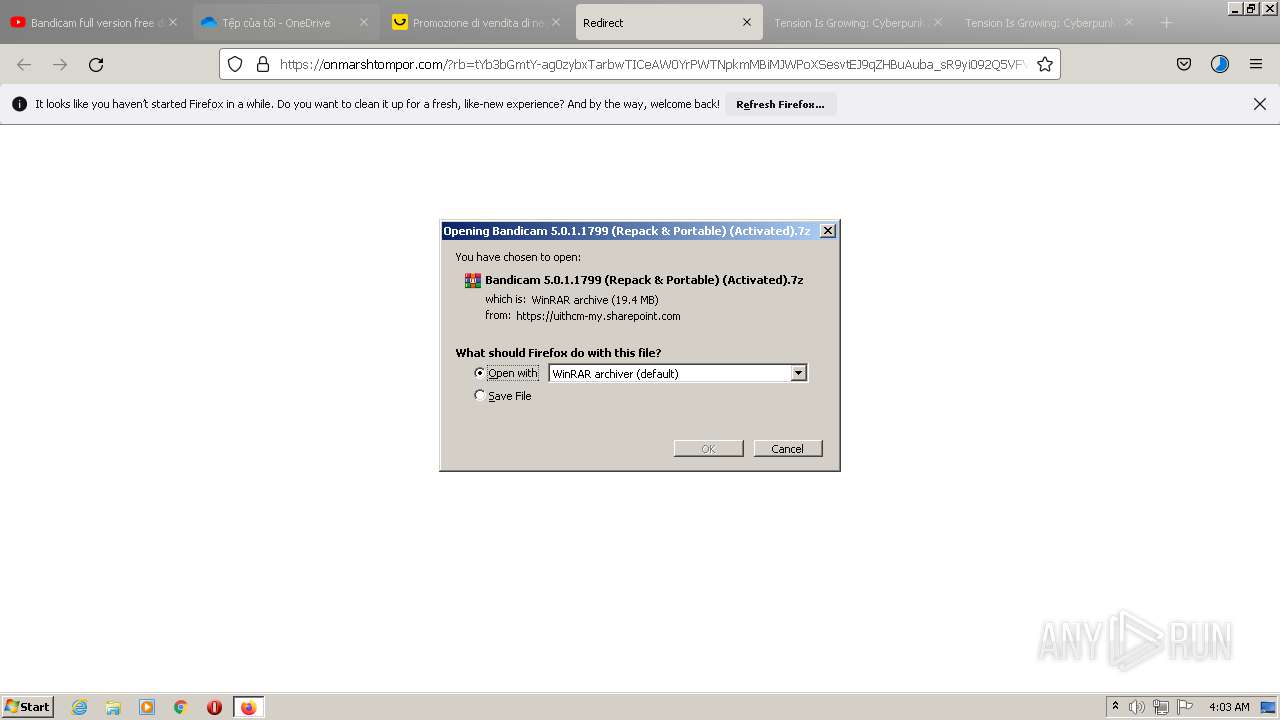Click the browser forward arrow
This screenshot has width=1280, height=720.
[x=60, y=64]
